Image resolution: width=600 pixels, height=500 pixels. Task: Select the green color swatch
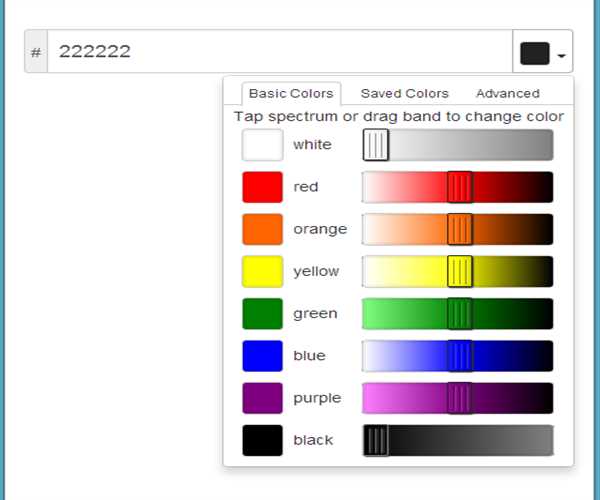262,313
